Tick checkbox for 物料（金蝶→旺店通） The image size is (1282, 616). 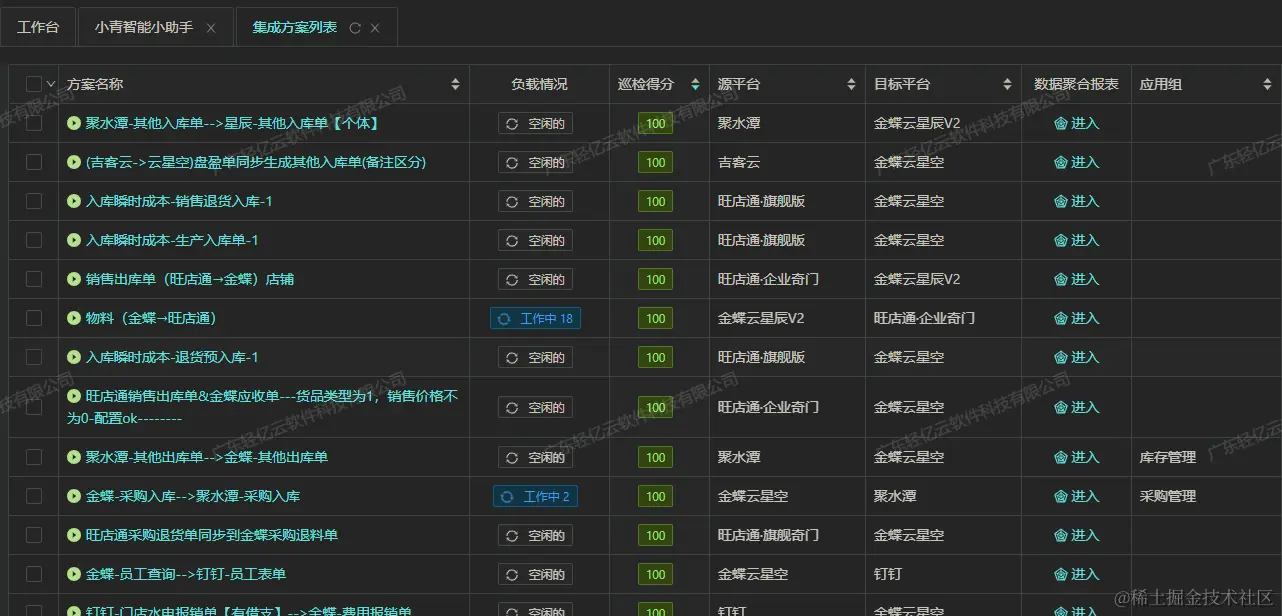point(34,318)
